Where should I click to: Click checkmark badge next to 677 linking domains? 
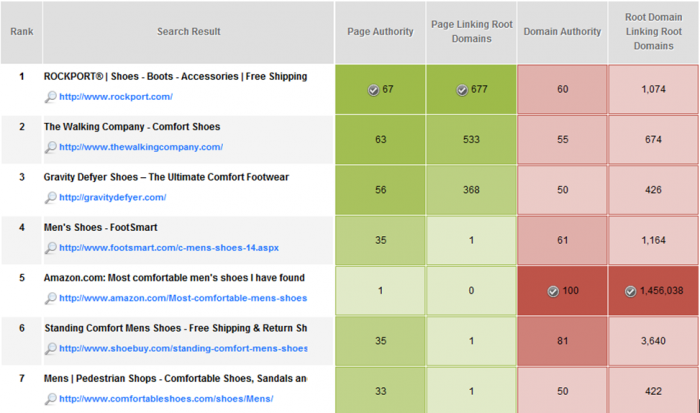point(462,90)
